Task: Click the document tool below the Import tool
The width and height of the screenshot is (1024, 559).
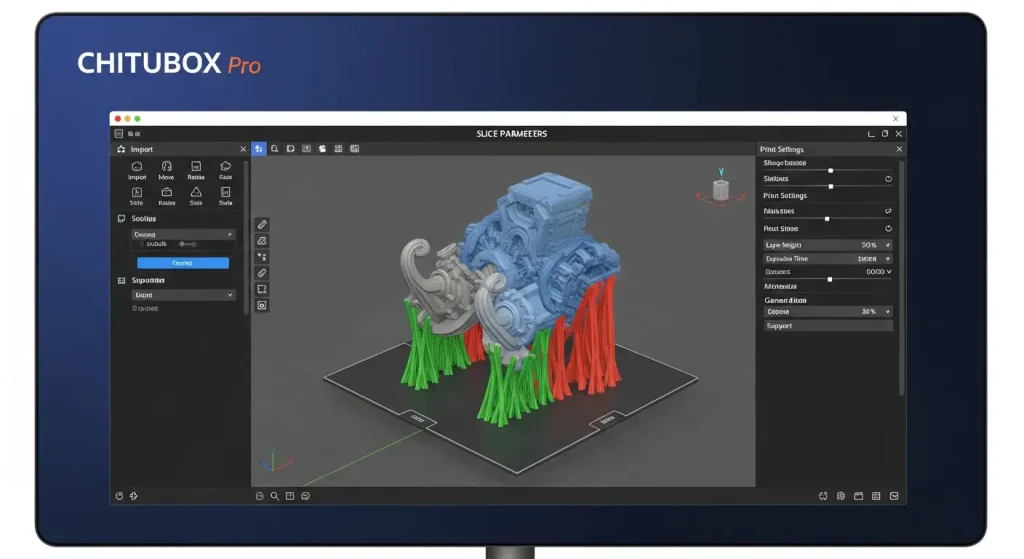Action: 136,192
